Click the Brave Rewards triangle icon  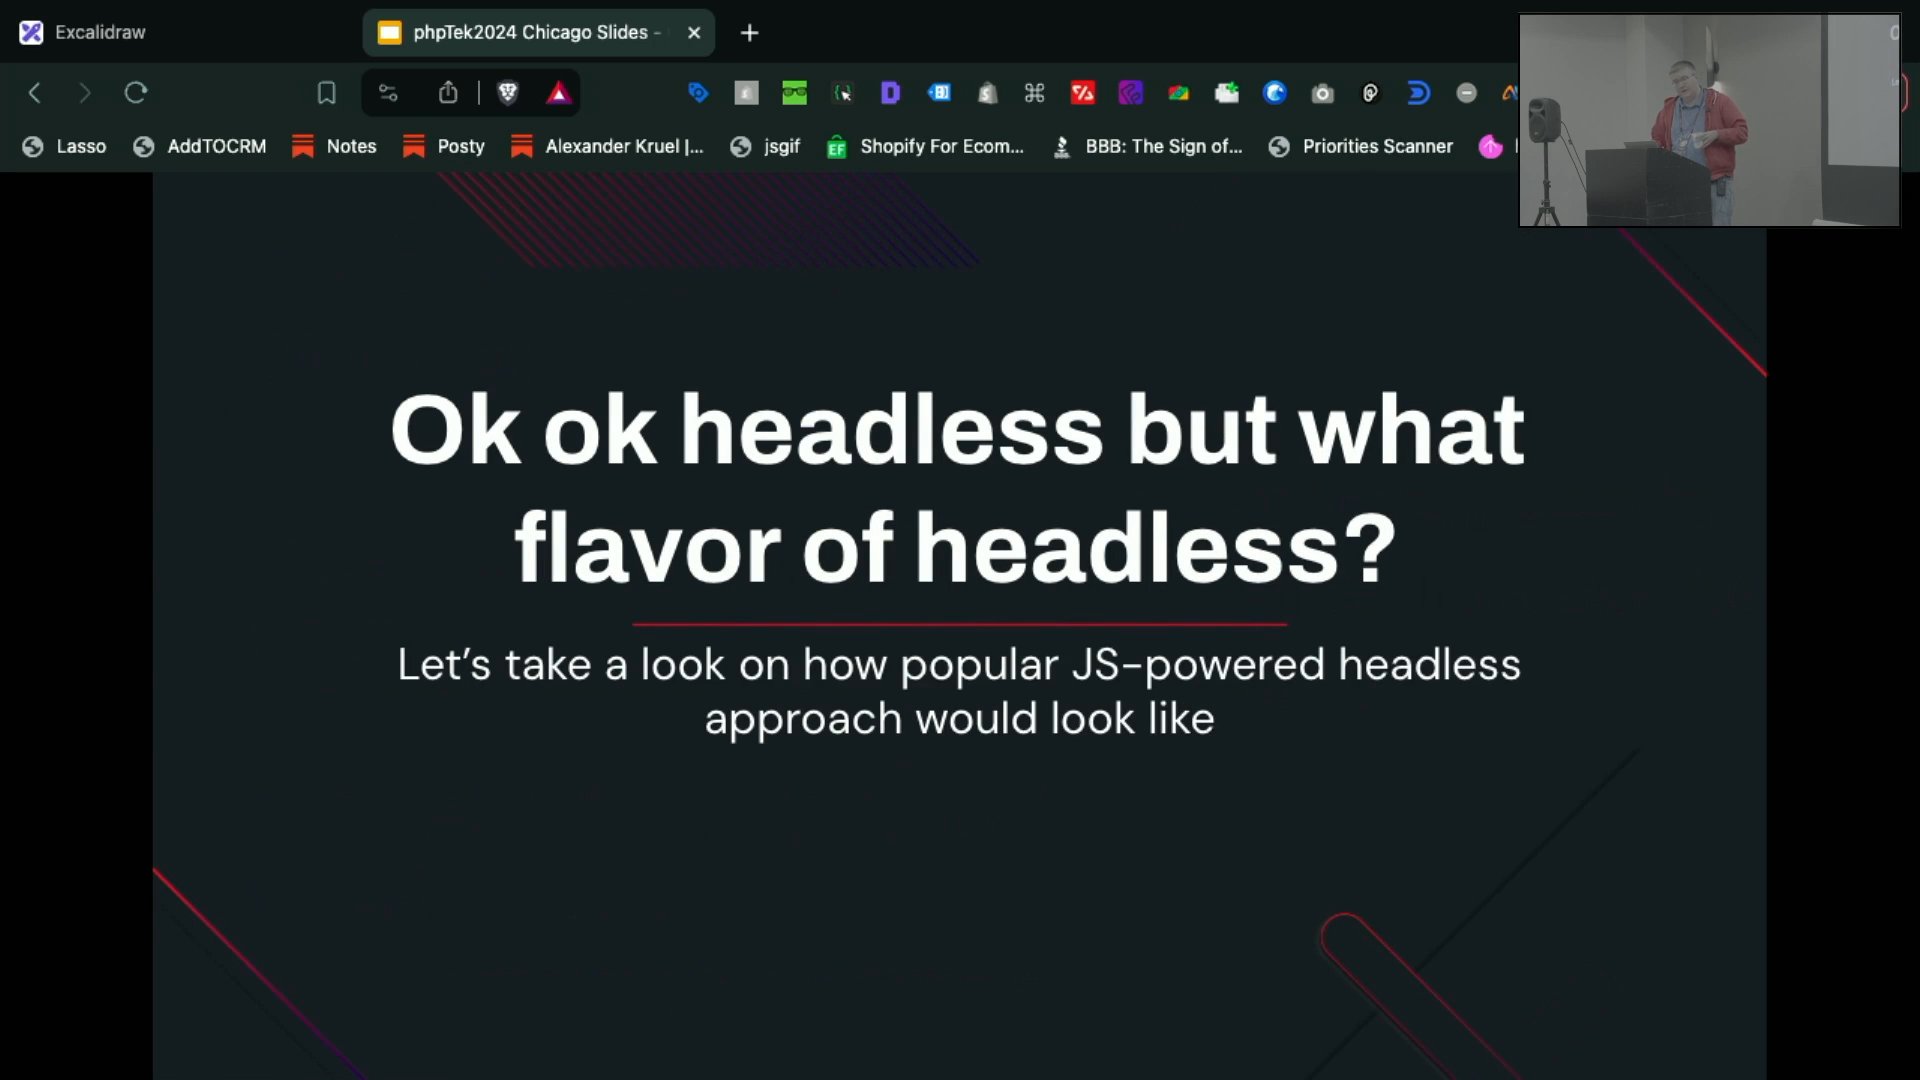558,93
